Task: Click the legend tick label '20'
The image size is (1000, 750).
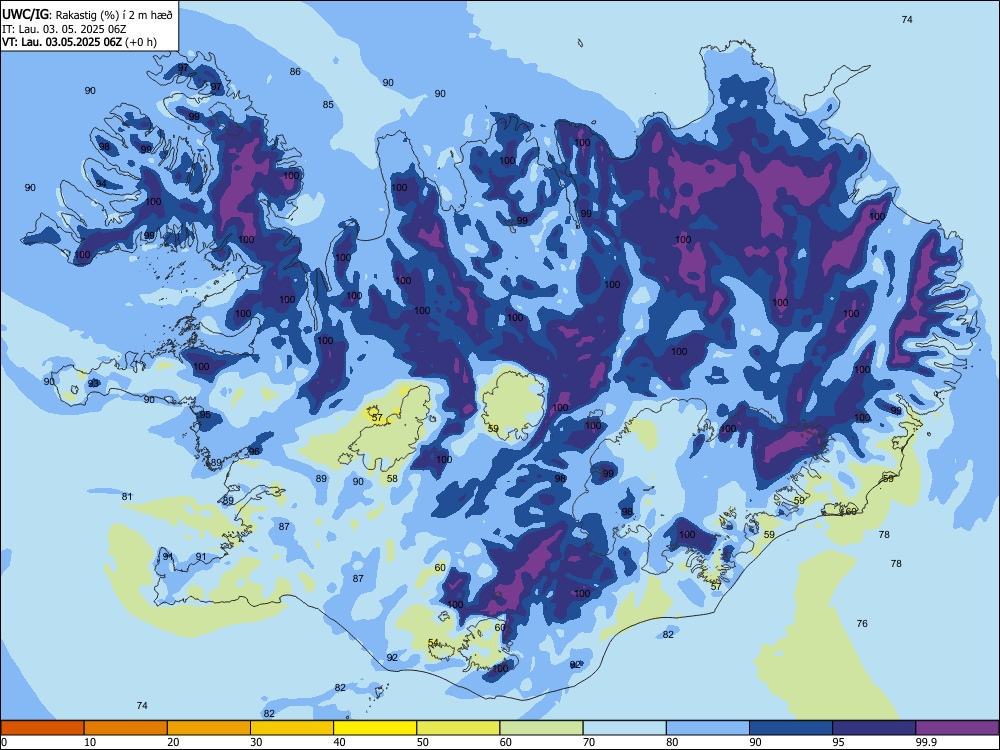Action: [x=173, y=742]
